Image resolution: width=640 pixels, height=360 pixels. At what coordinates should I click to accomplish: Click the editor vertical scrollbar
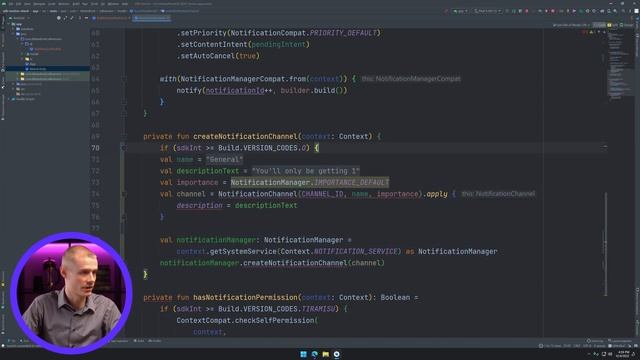(x=605, y=244)
